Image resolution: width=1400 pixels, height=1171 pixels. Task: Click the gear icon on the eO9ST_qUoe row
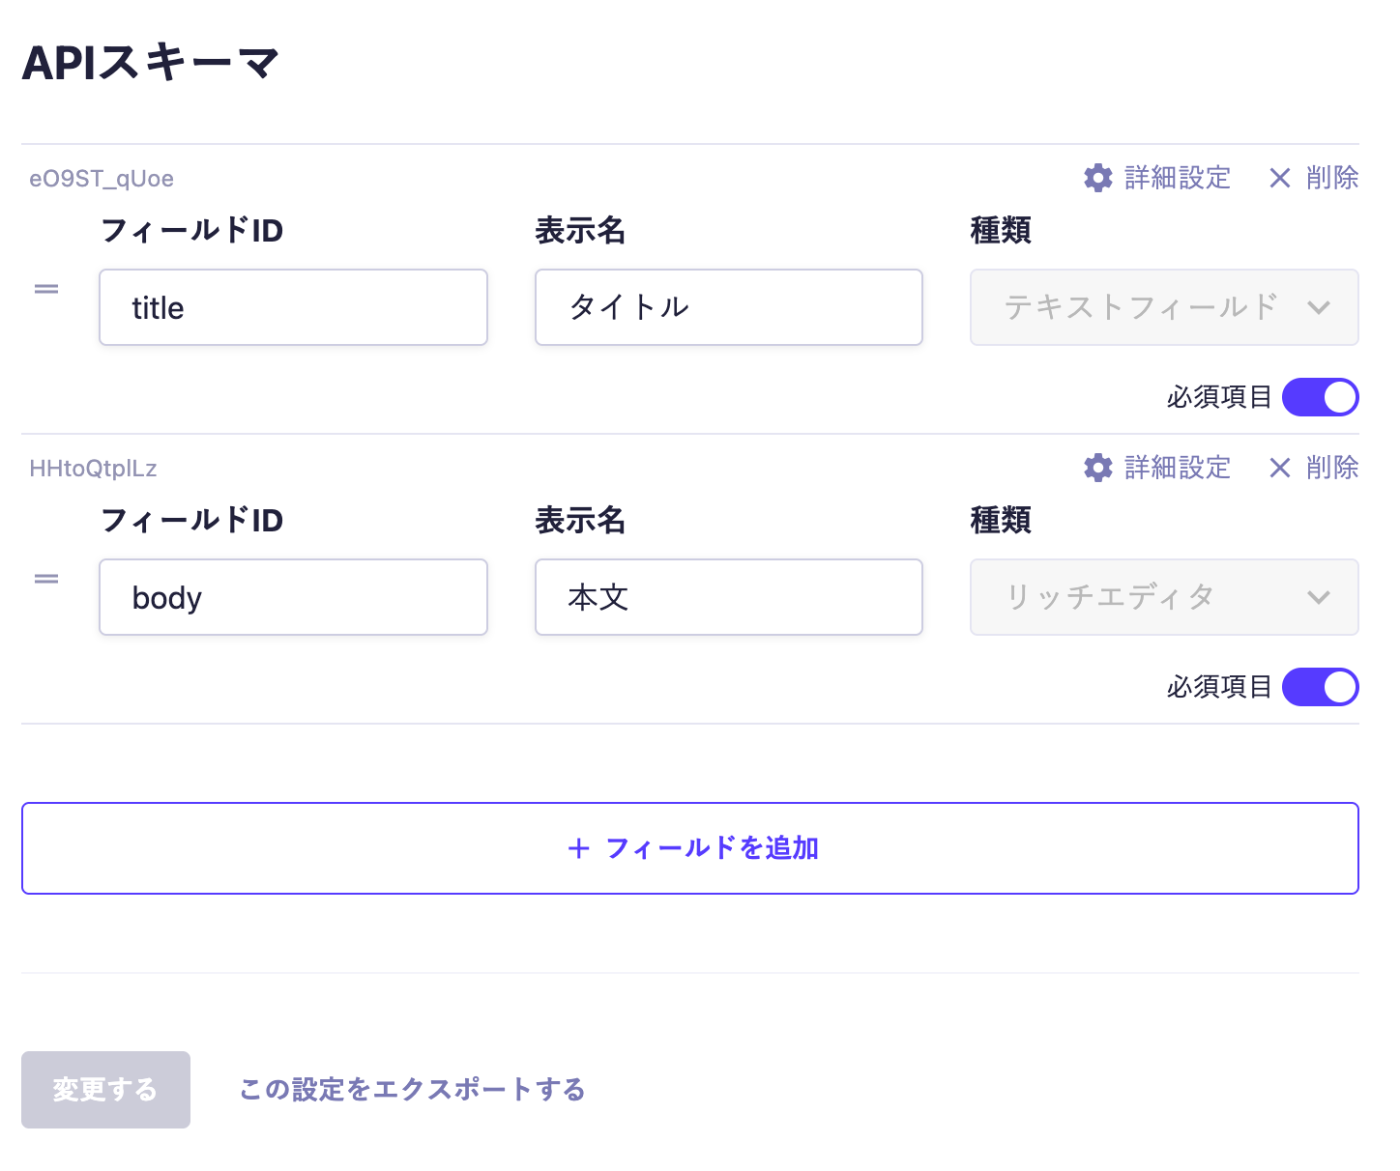click(x=1097, y=177)
